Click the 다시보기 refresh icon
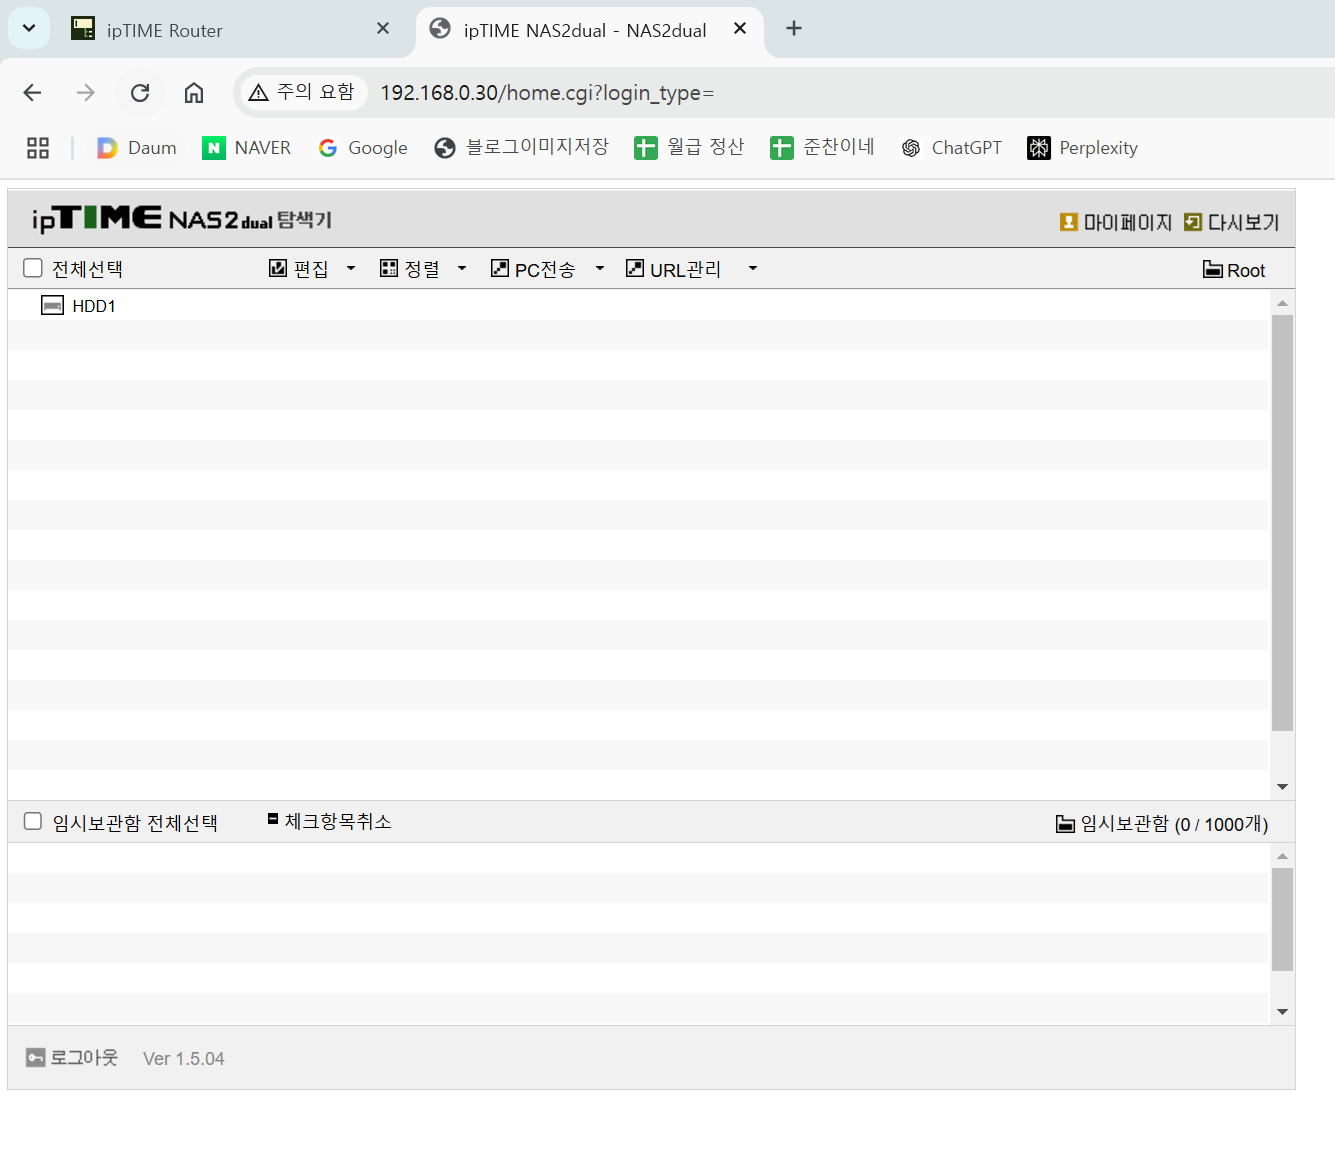The image size is (1335, 1152). click(1193, 222)
